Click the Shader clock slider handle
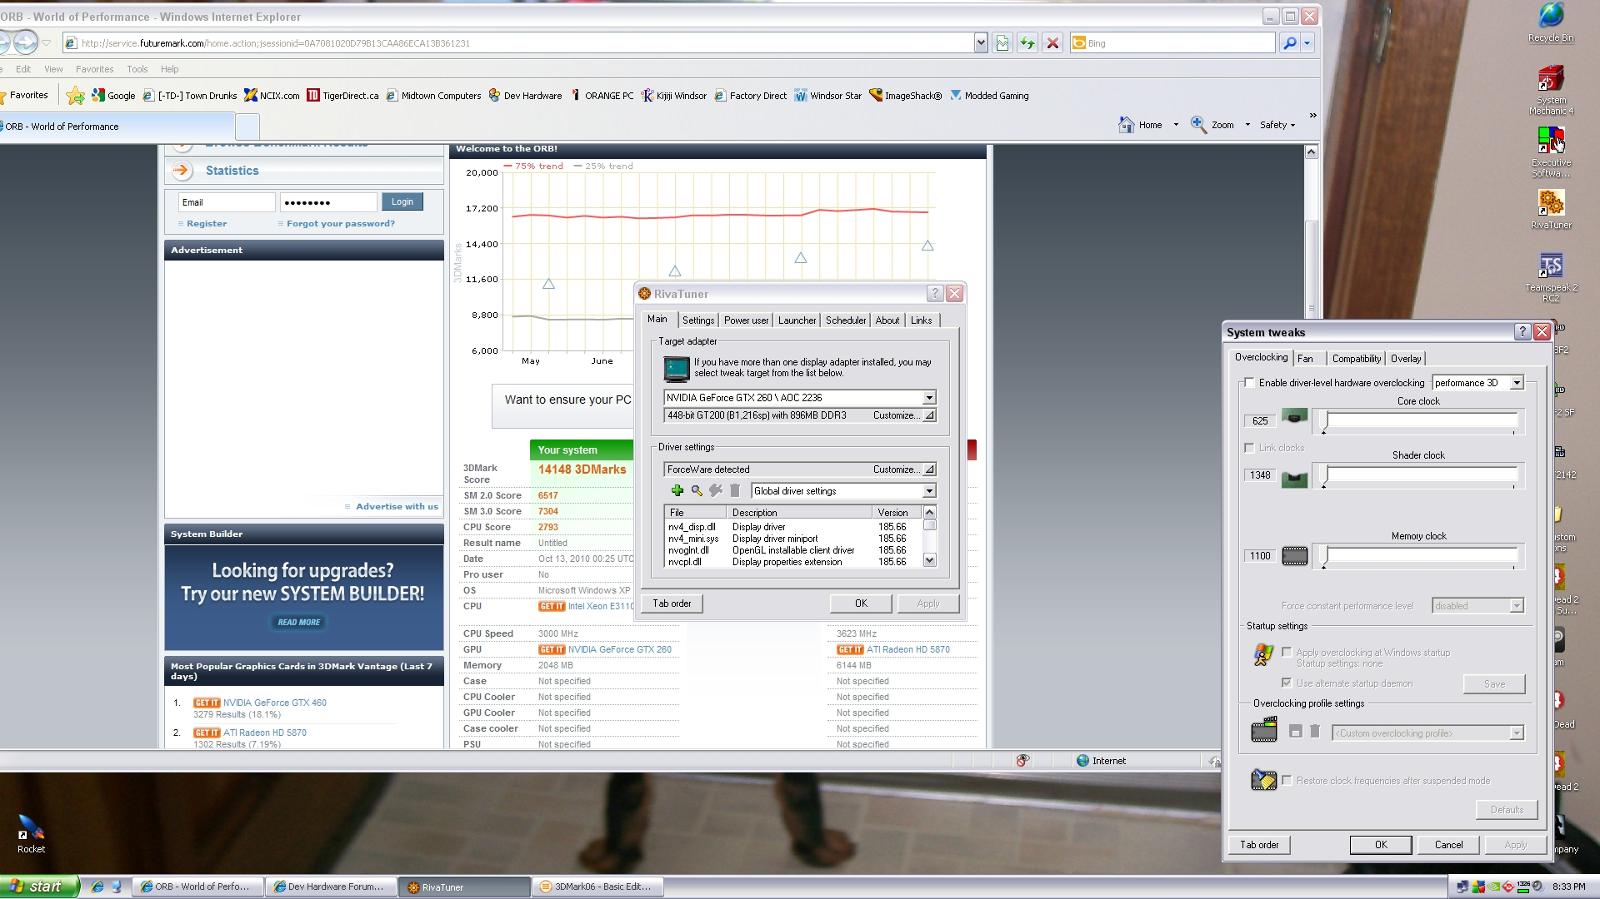This screenshot has width=1600, height=899. point(1324,477)
